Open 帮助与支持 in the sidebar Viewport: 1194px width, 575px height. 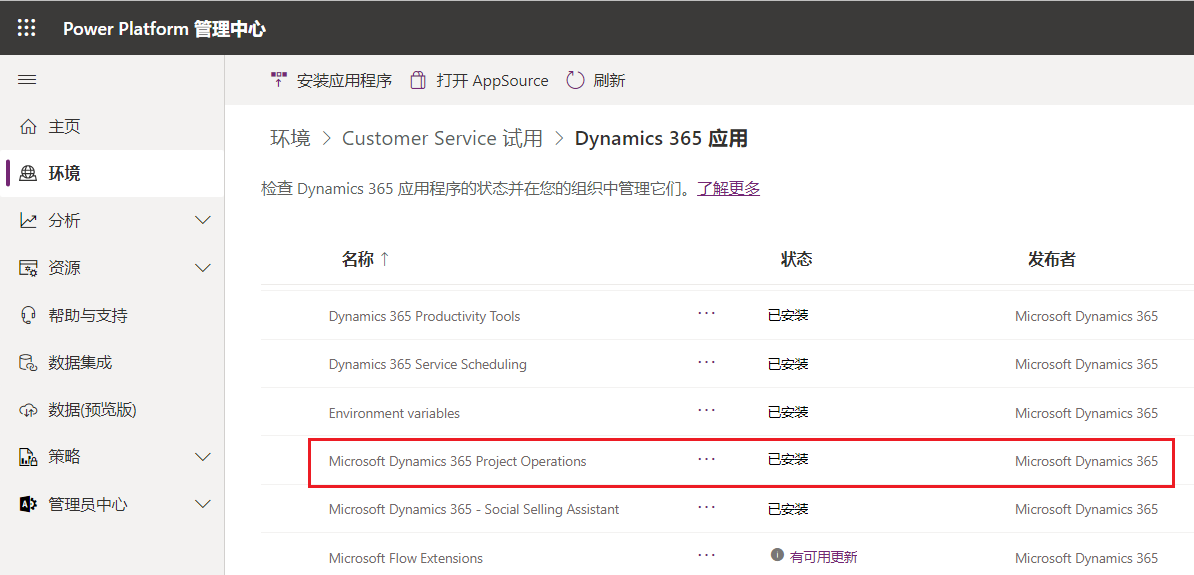pyautogui.click(x=88, y=315)
